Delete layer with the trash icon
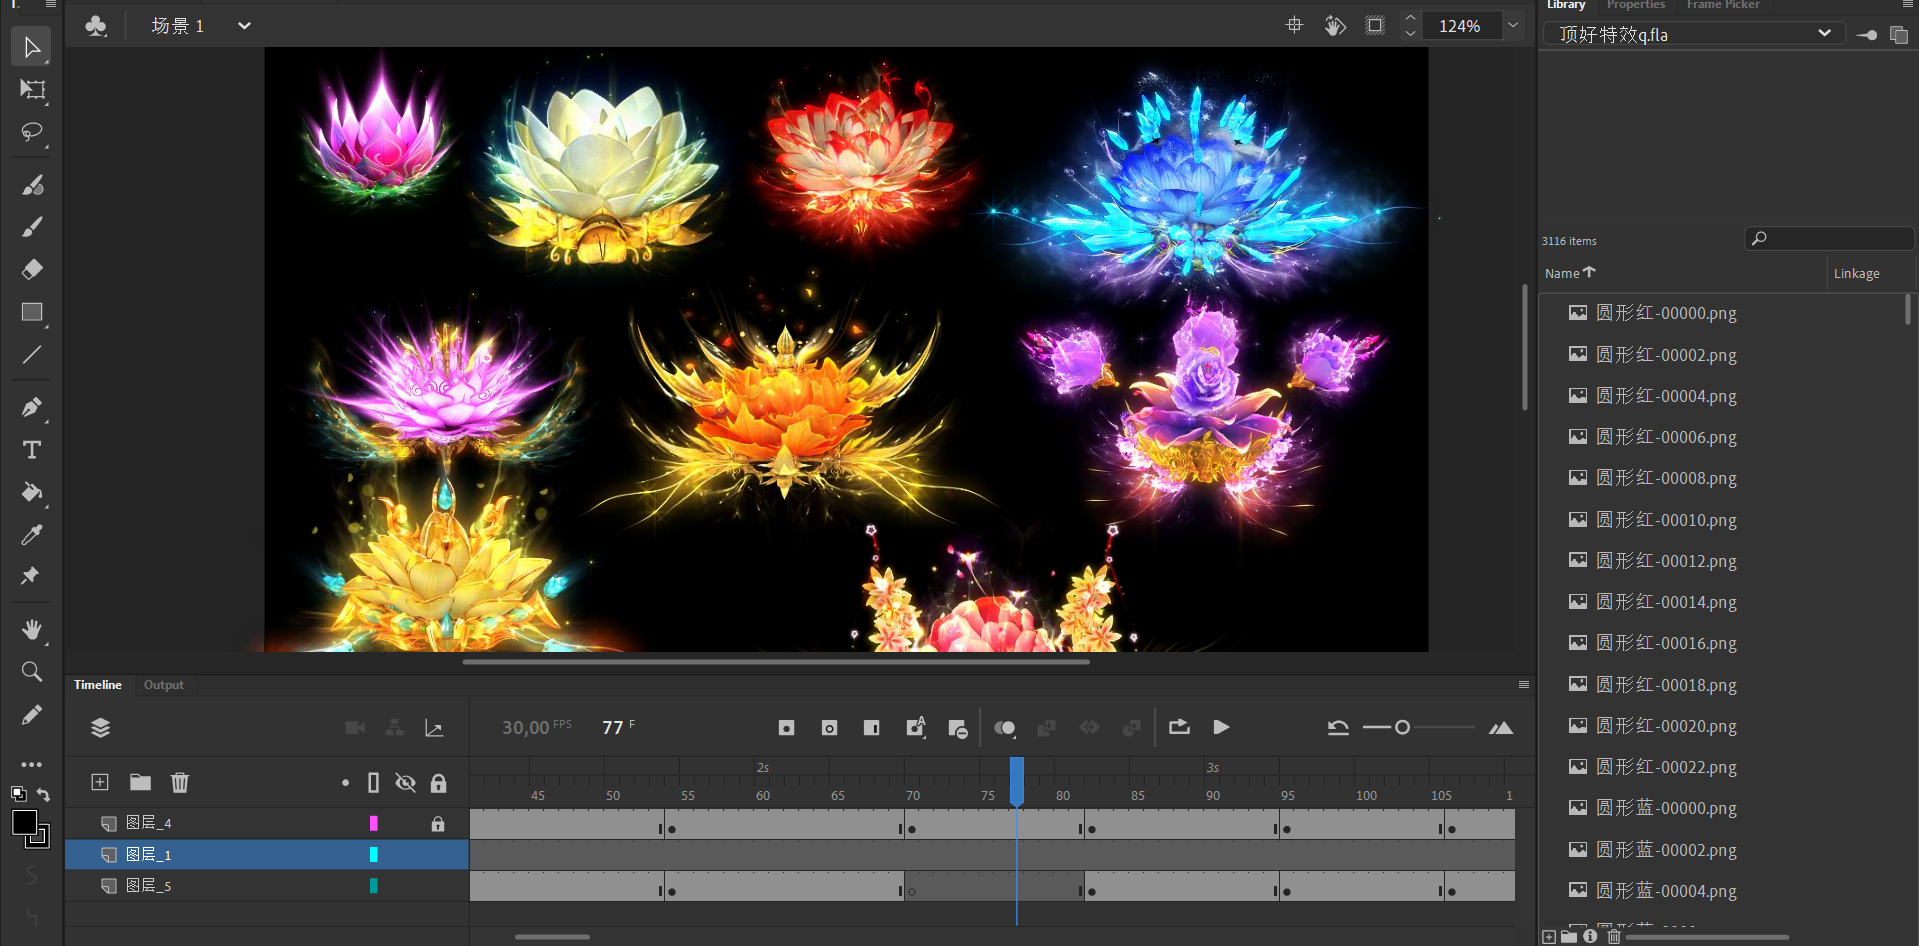The image size is (1919, 946). click(180, 782)
